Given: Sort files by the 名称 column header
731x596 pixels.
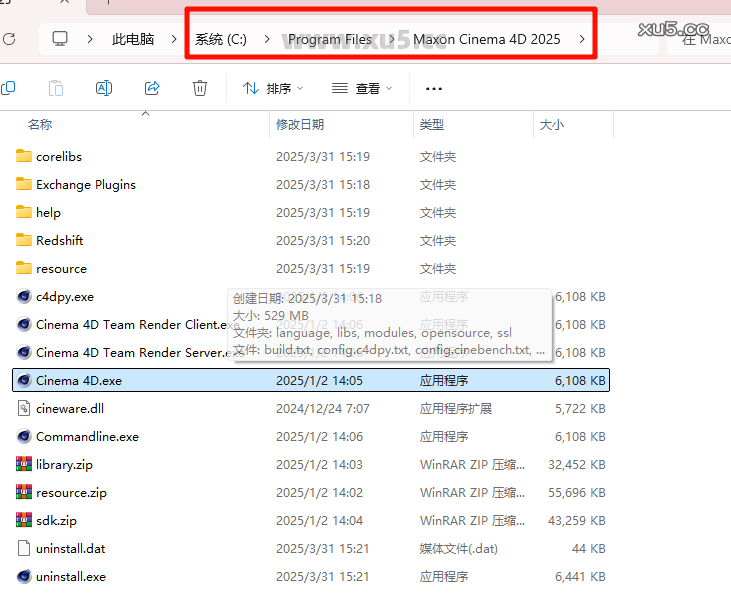Looking at the screenshot, I should 40,125.
